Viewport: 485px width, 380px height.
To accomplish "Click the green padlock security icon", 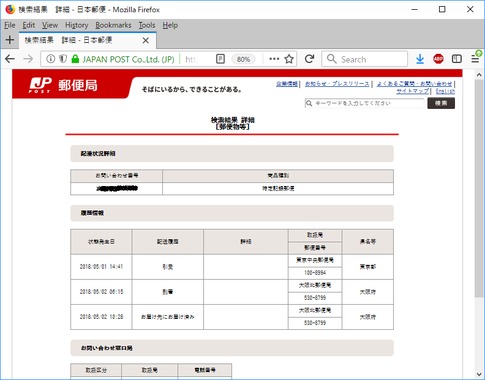I will coord(75,59).
